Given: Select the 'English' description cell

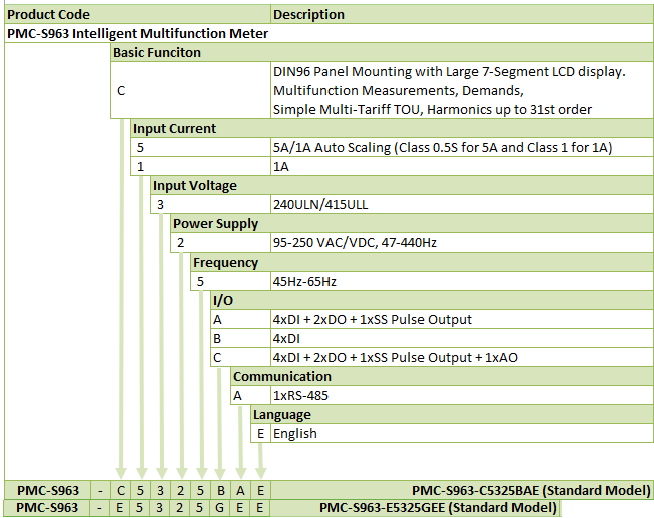Looking at the screenshot, I should tap(462, 434).
